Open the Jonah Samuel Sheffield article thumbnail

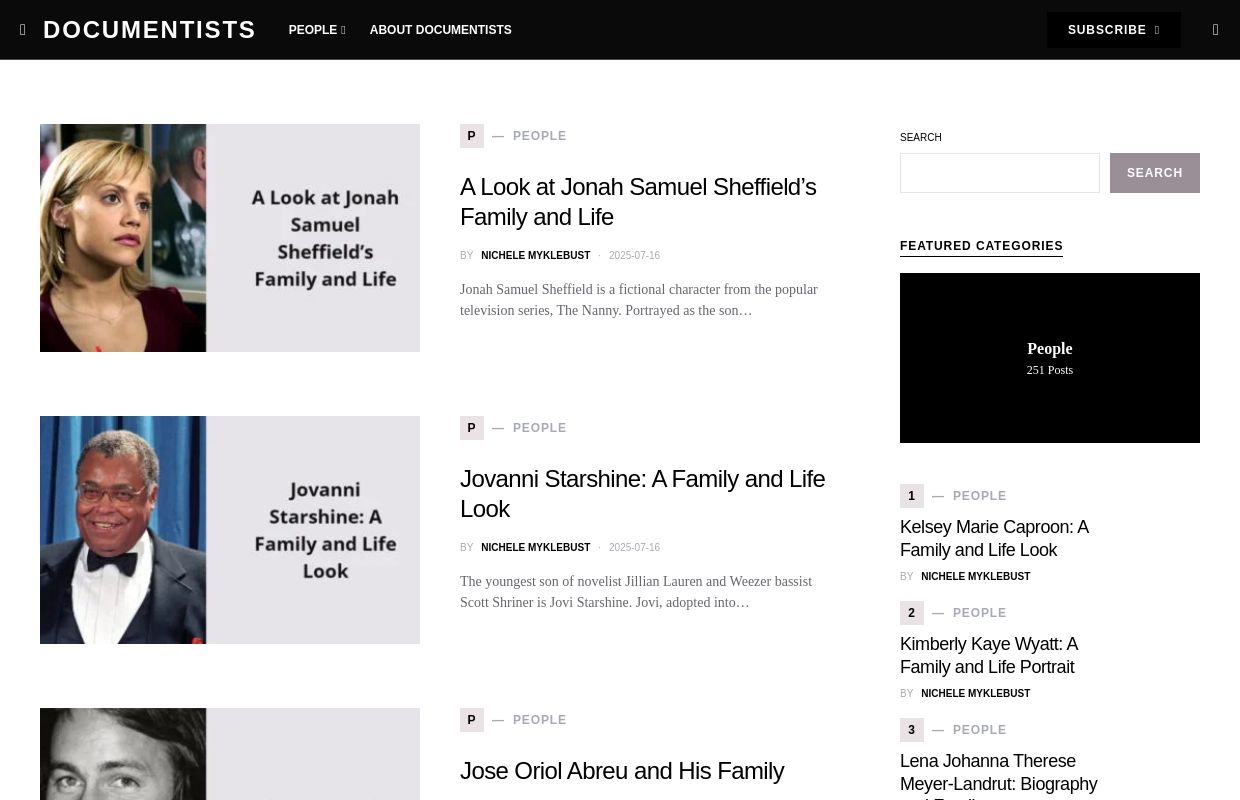coord(229,238)
